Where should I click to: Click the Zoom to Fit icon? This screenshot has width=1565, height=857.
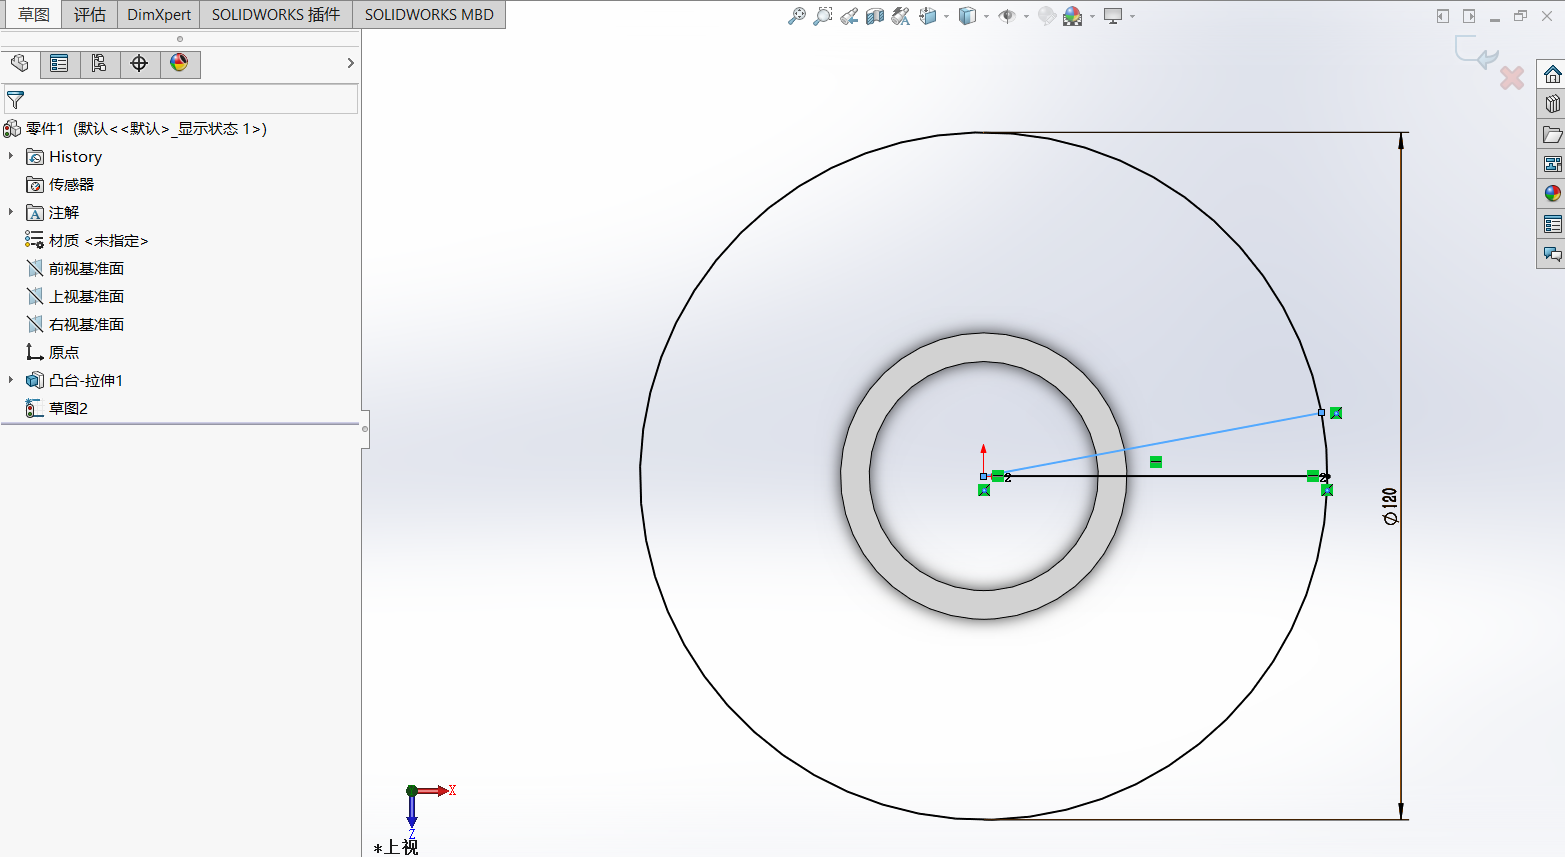(796, 16)
